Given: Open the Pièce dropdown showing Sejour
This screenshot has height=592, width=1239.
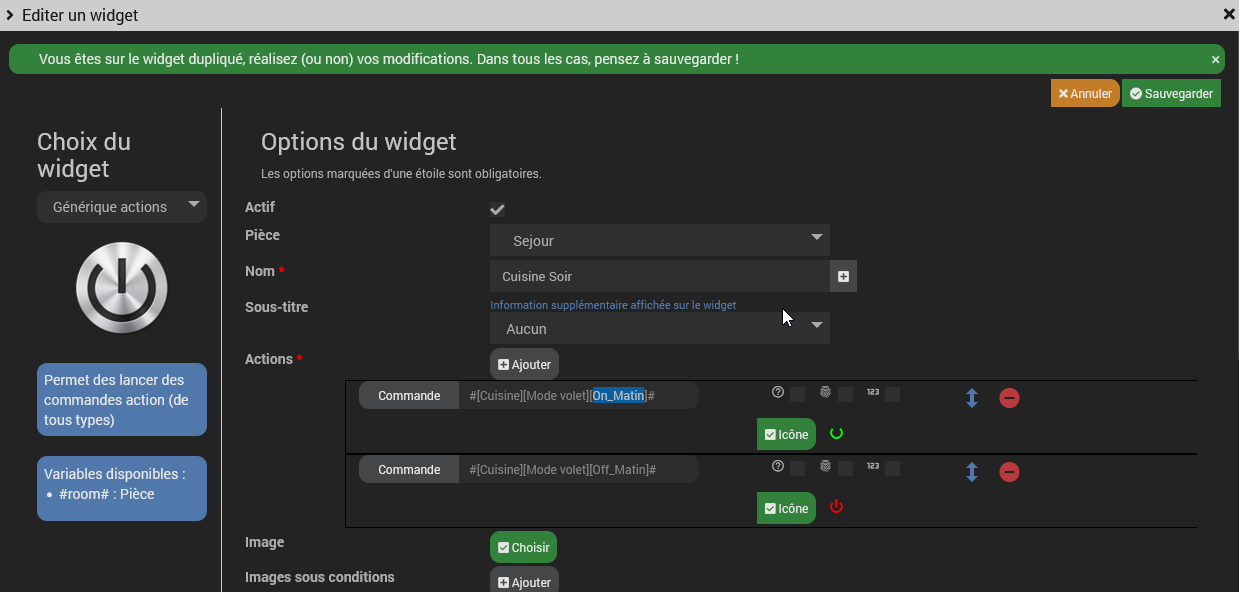Looking at the screenshot, I should (x=660, y=240).
